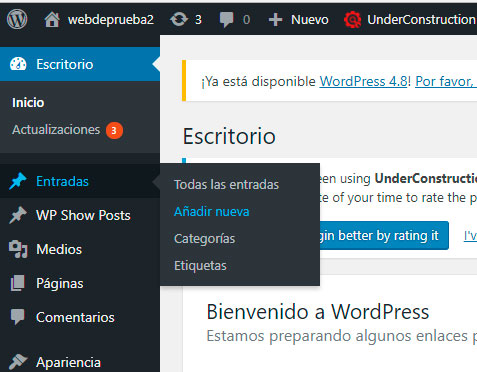Image resolution: width=477 pixels, height=372 pixels.
Task: Click the plus icon beside Nuevo
Action: pos(275,20)
